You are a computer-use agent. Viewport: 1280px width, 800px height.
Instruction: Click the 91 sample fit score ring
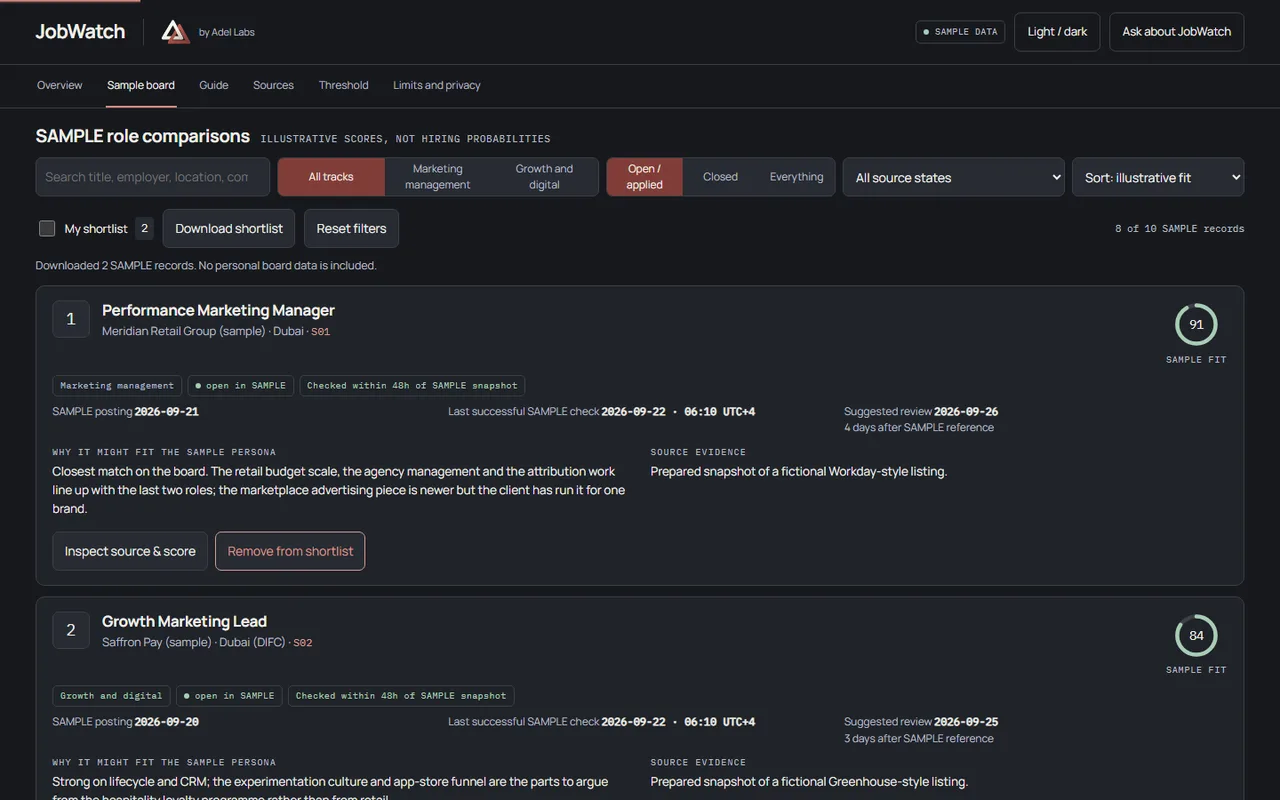click(1196, 324)
